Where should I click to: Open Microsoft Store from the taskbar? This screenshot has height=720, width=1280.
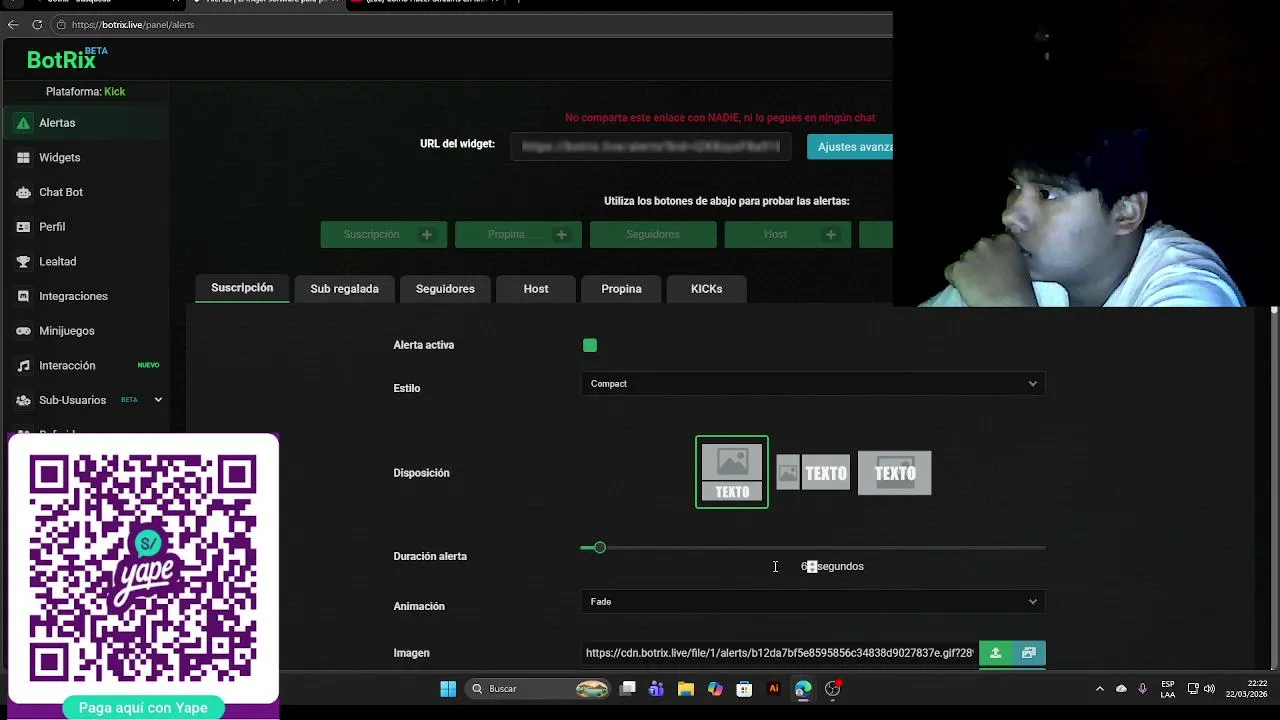click(743, 688)
